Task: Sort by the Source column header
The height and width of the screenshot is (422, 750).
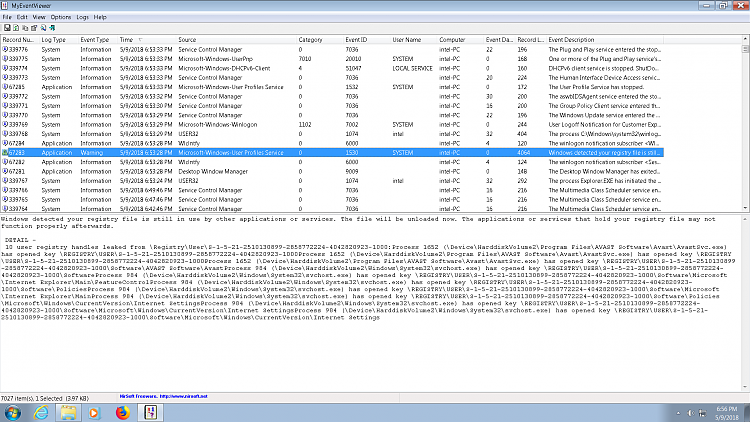Action: click(x=237, y=40)
